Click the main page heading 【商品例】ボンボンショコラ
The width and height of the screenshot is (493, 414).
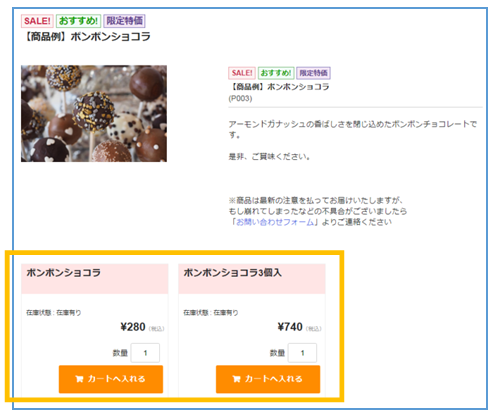point(87,37)
